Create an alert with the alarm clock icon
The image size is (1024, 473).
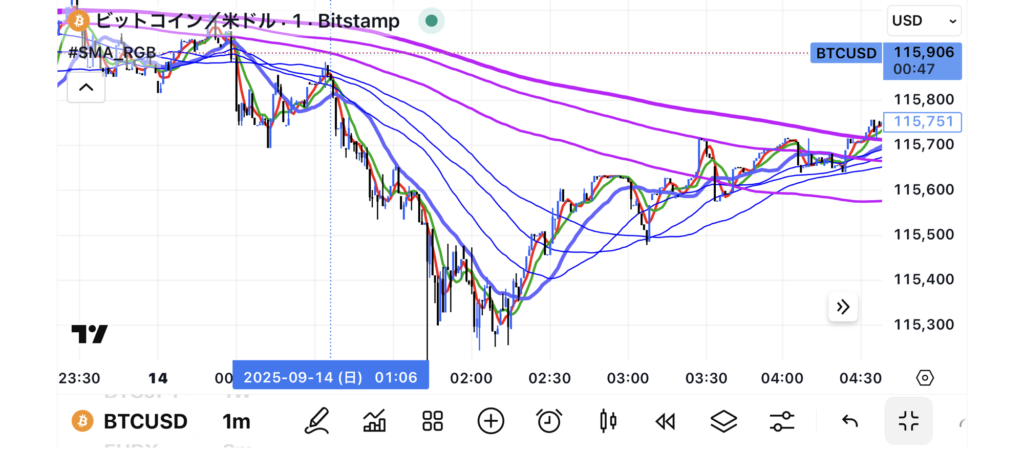pyautogui.click(x=548, y=421)
